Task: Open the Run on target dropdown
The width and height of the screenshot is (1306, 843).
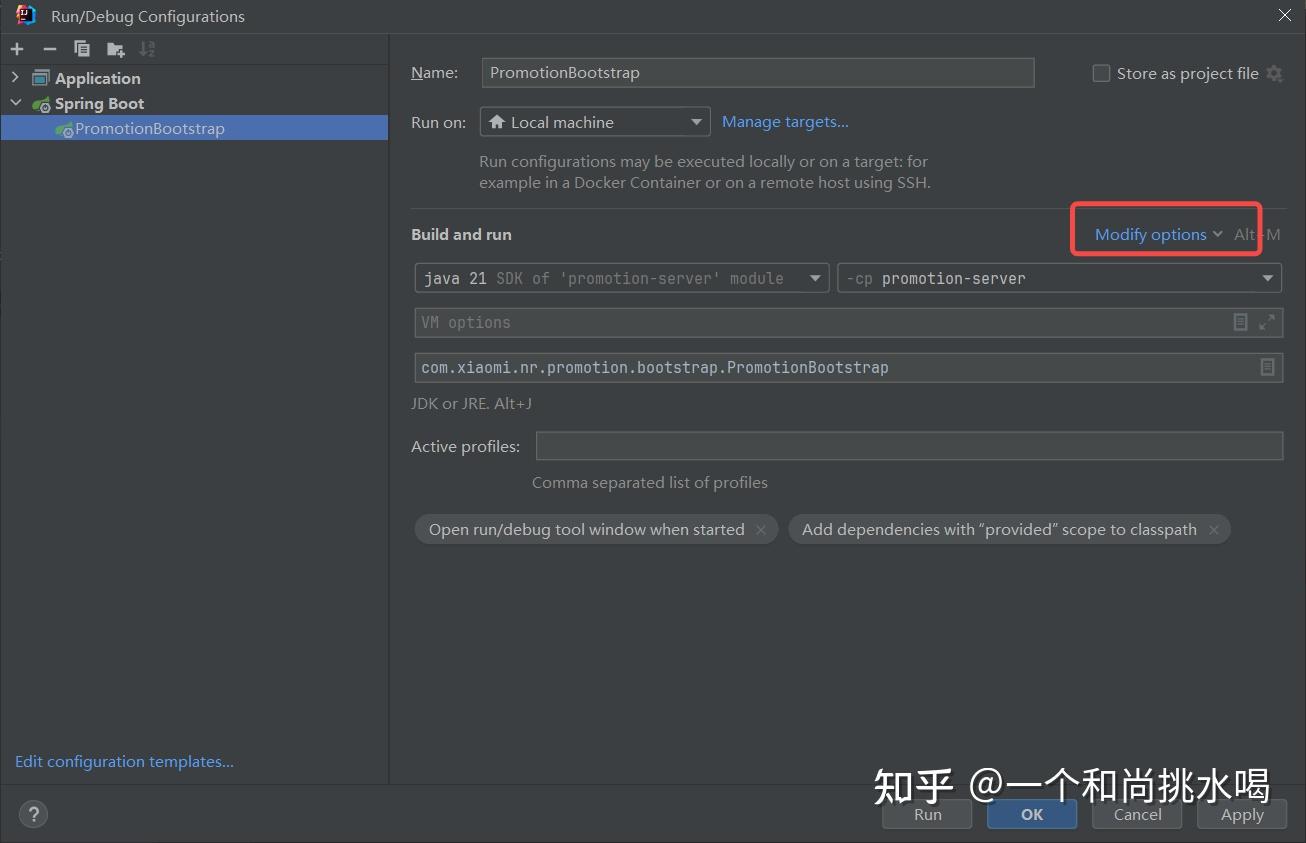Action: point(696,122)
